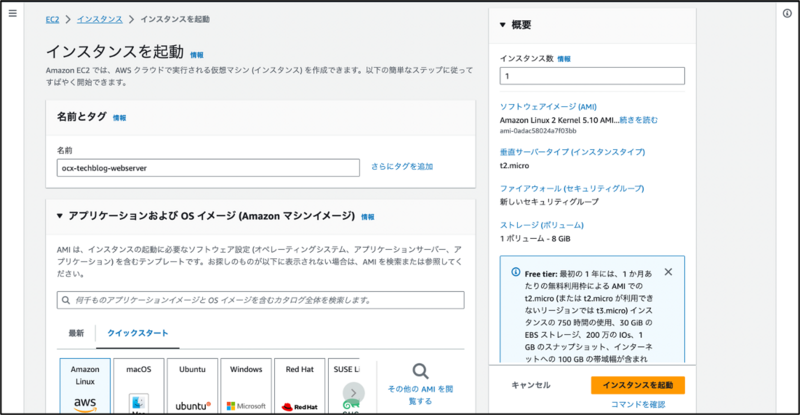
Task: Dismiss the Free tier notice with X
Action: 668,272
